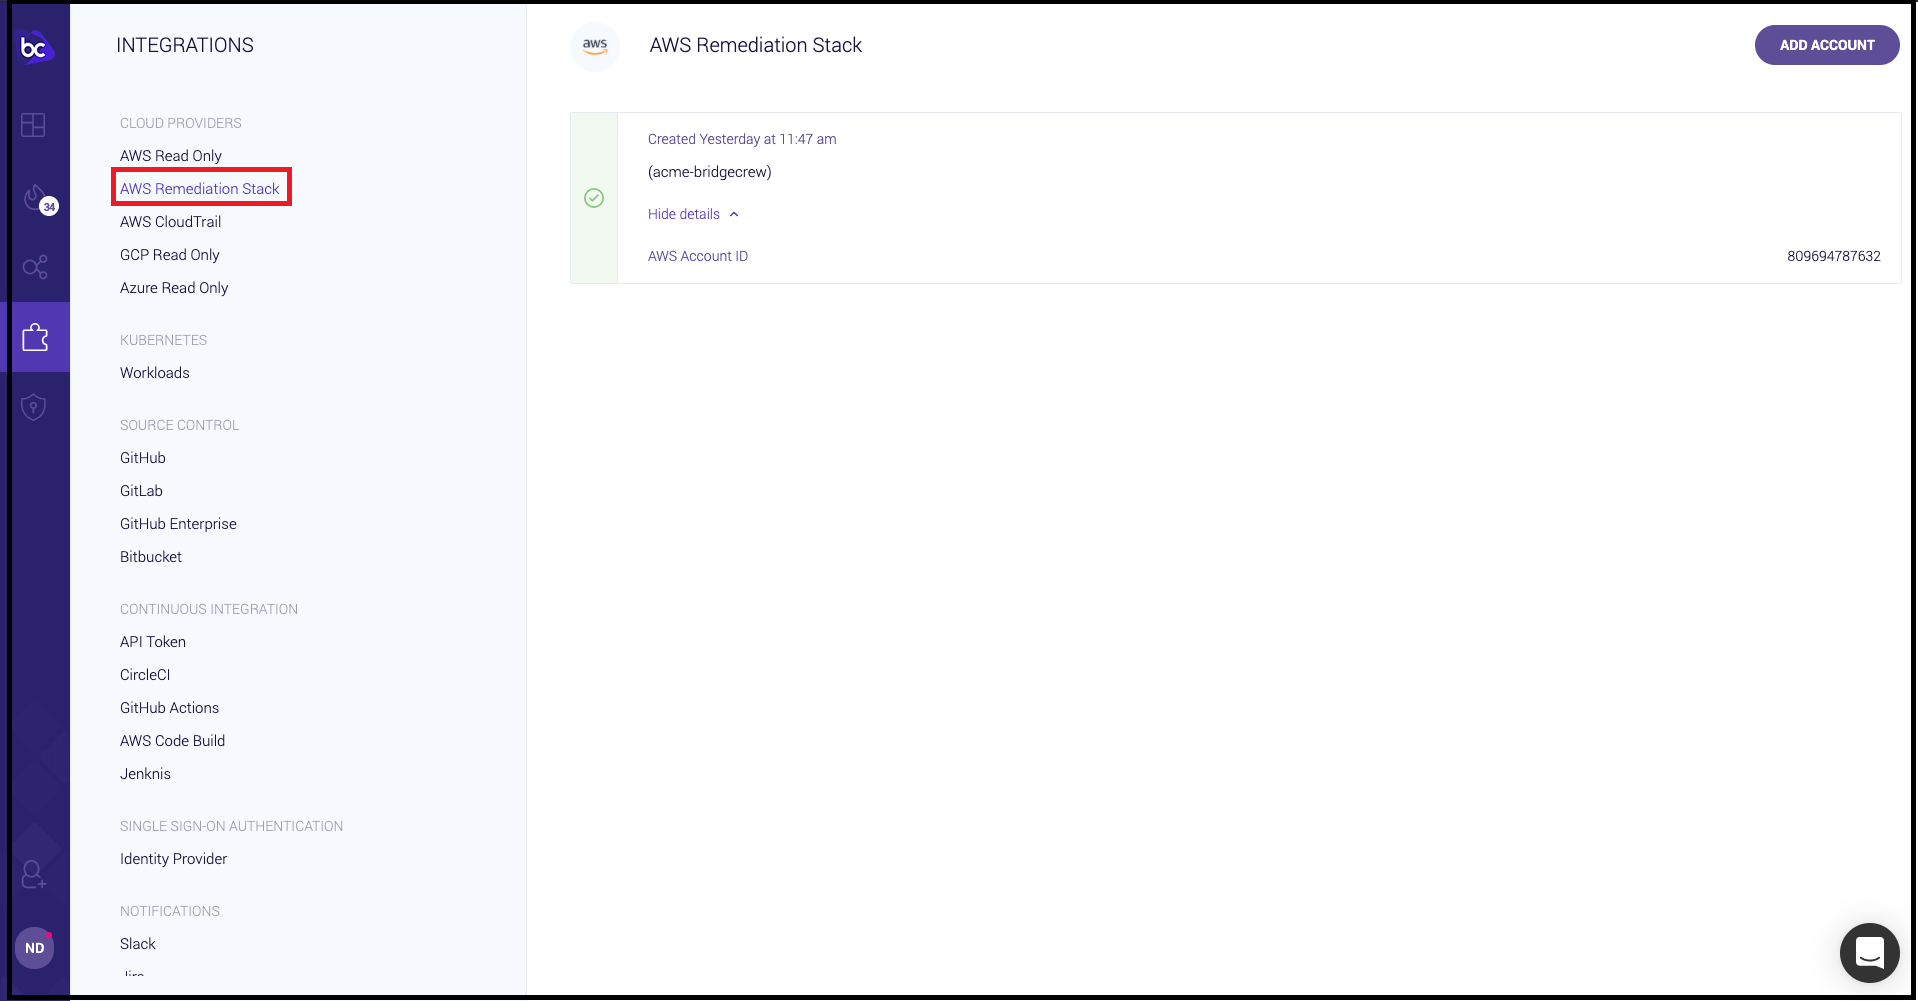Click the KUBERNETES section header
This screenshot has height=1001, width=1918.
pyautogui.click(x=164, y=340)
